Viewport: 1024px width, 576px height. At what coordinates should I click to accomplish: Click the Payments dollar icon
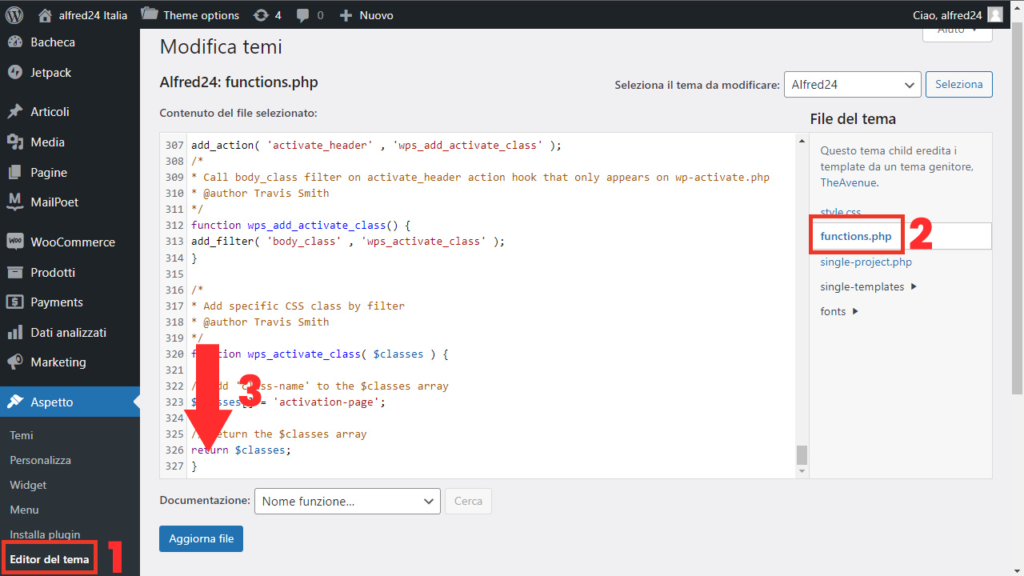point(14,302)
